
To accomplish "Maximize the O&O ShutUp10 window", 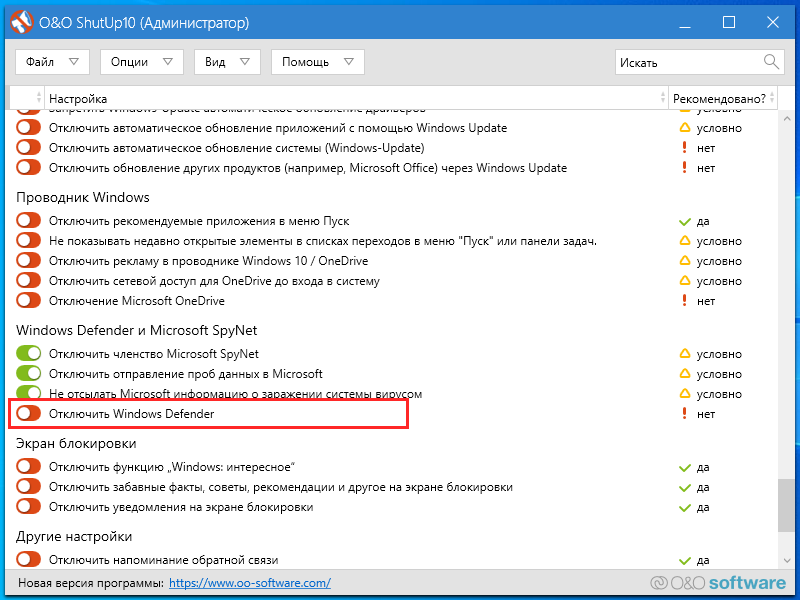I will 729,22.
